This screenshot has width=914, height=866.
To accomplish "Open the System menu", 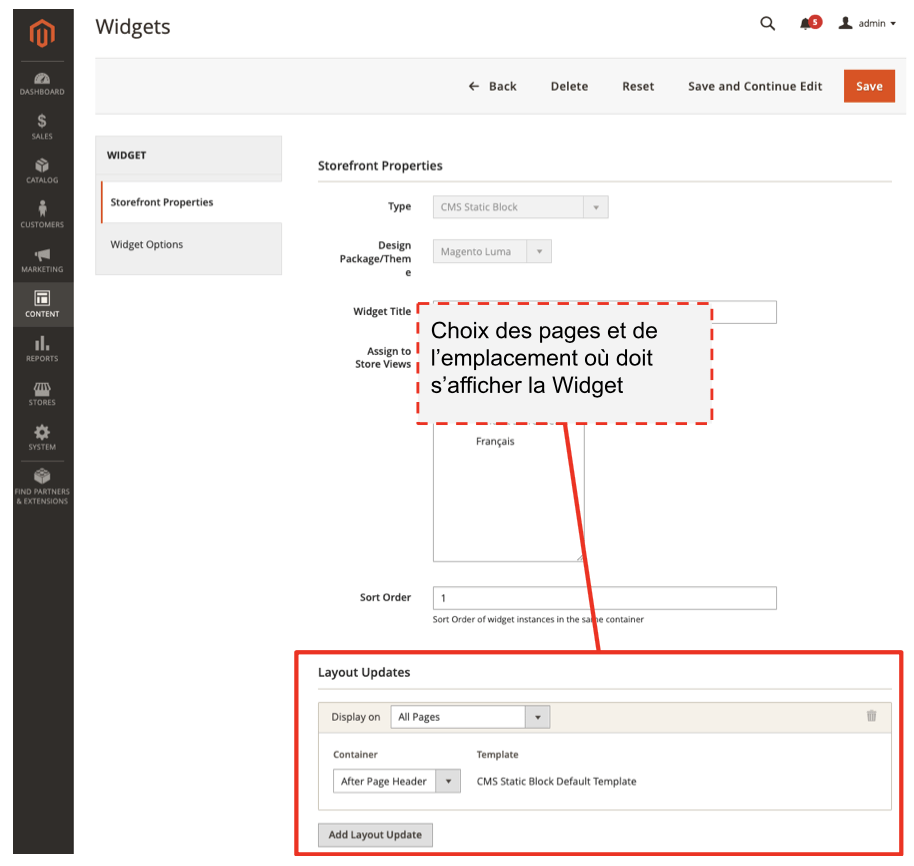I will [43, 438].
